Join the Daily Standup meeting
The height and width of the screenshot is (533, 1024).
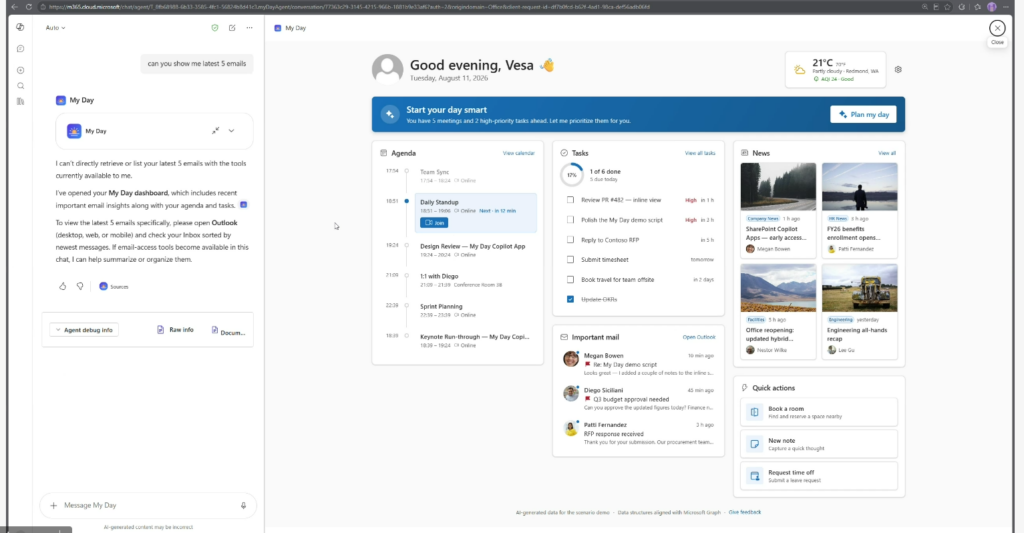point(434,223)
